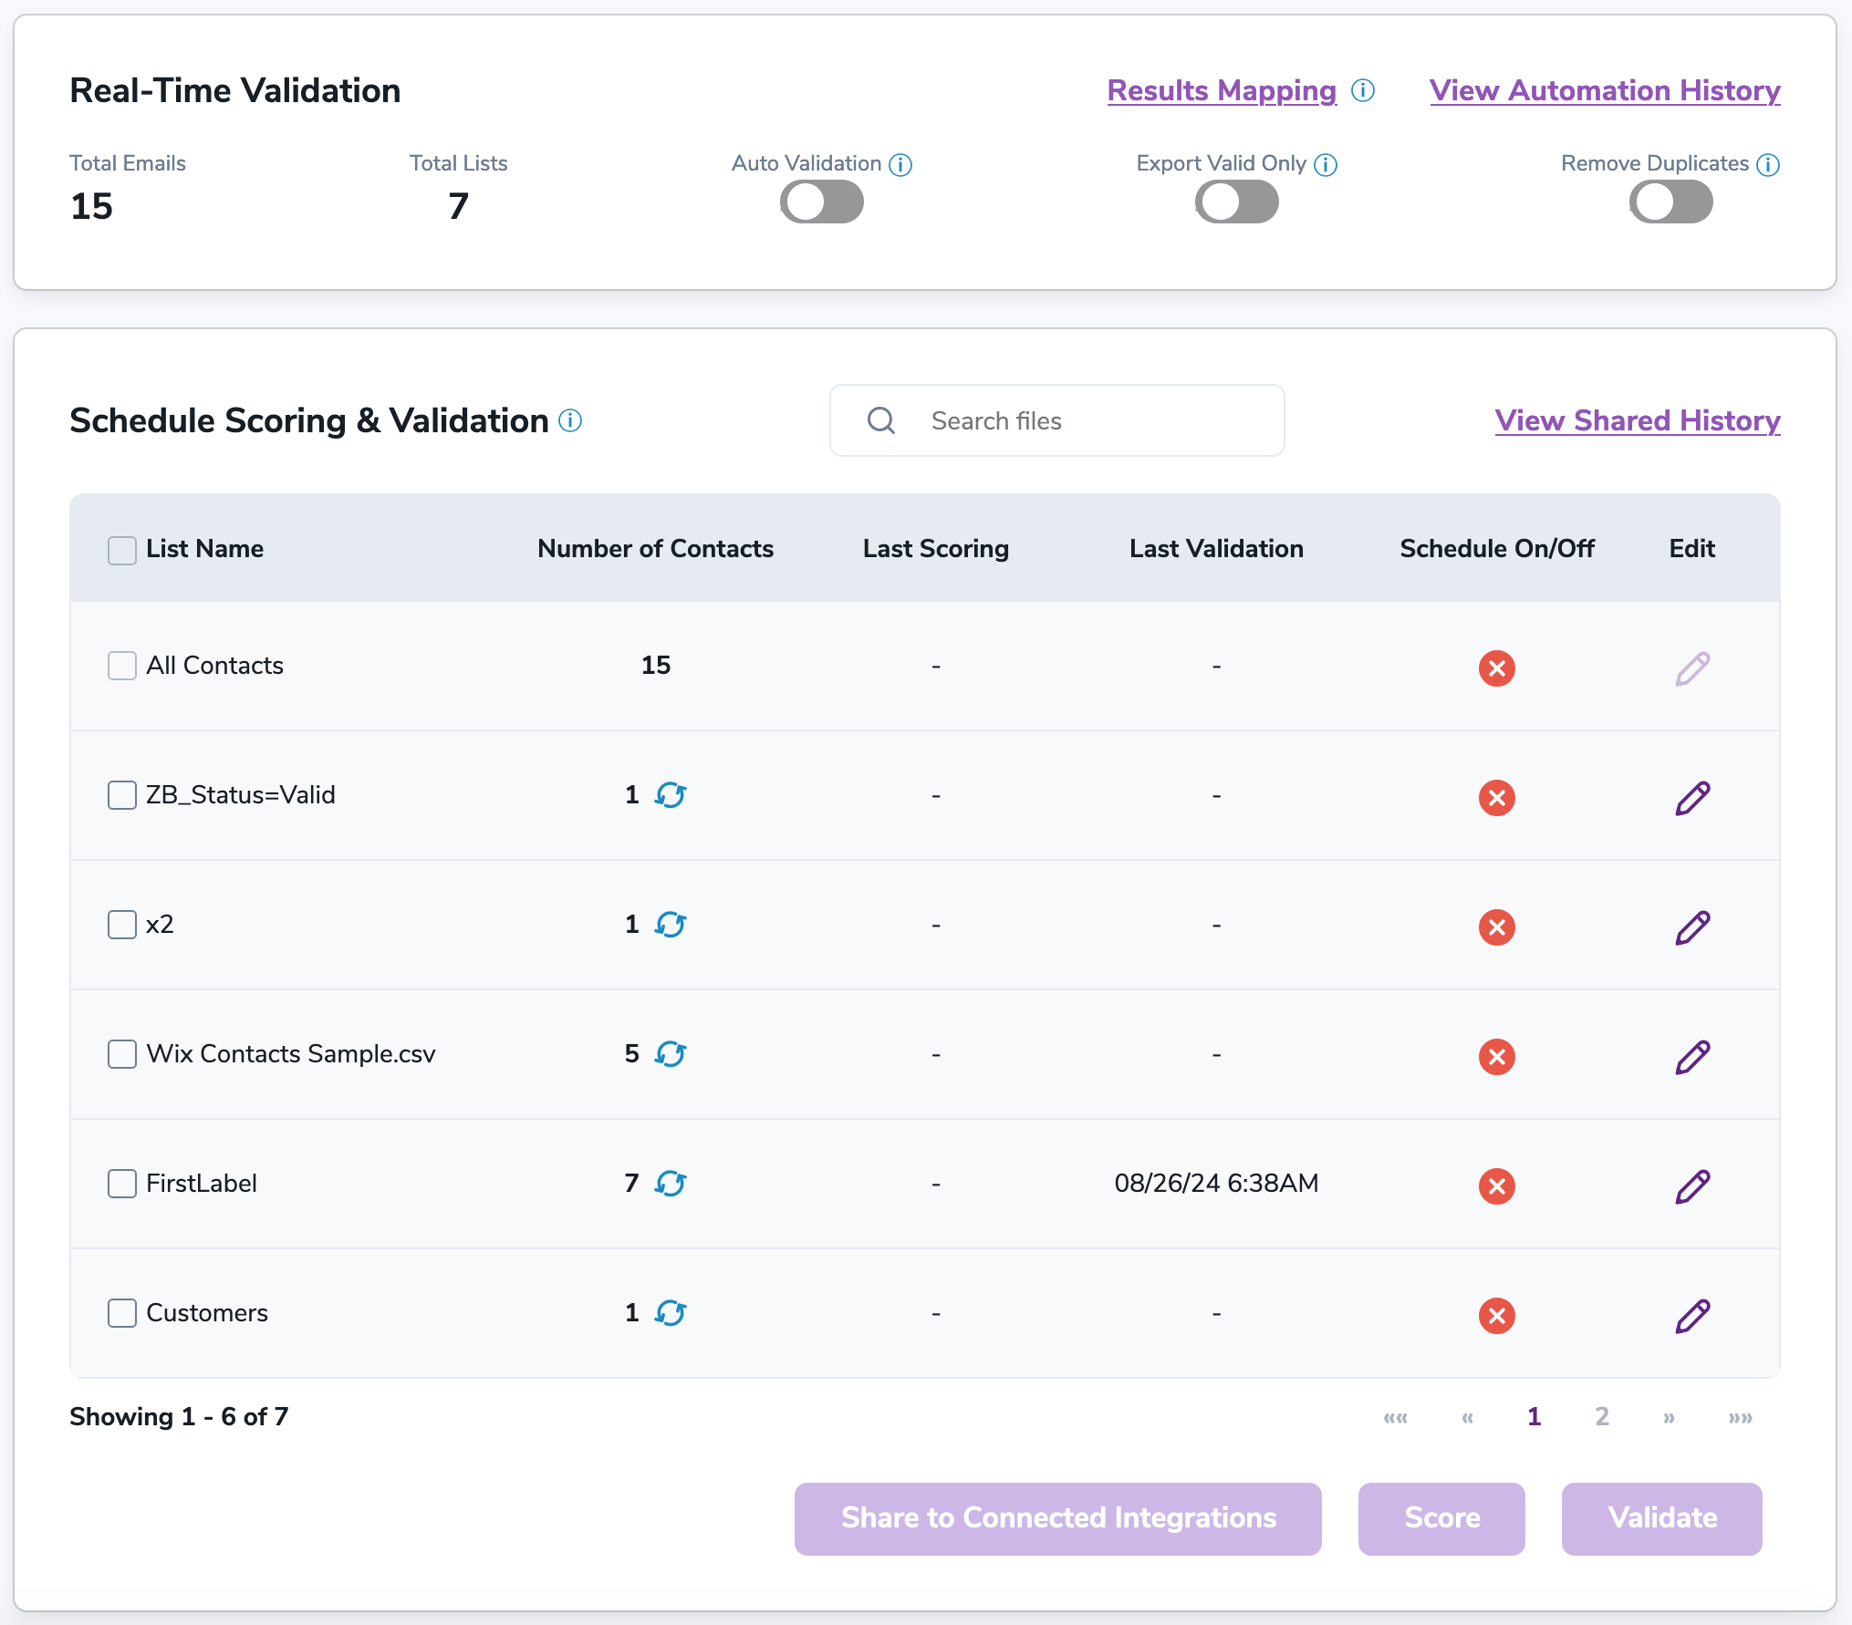Screen dimensions: 1852x1625
Task: Go to pagination page 2
Action: point(1601,1417)
